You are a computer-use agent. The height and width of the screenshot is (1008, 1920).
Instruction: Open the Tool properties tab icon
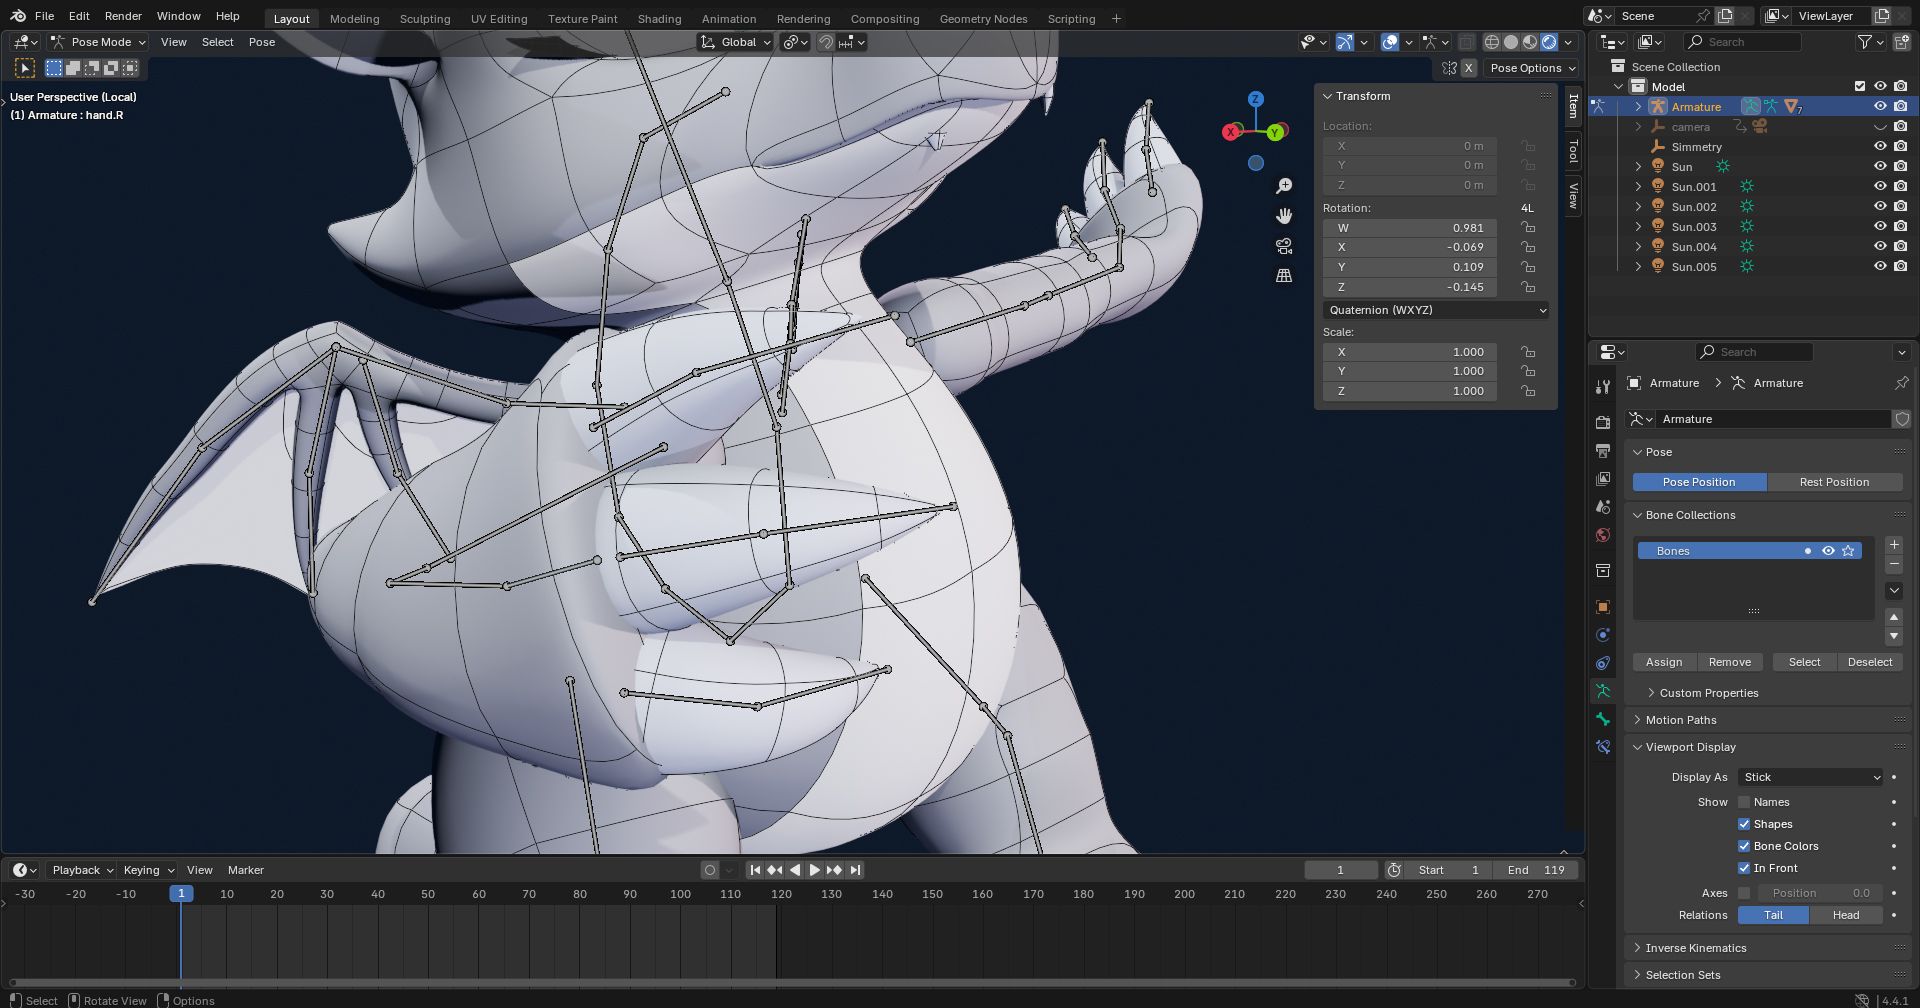(1603, 387)
